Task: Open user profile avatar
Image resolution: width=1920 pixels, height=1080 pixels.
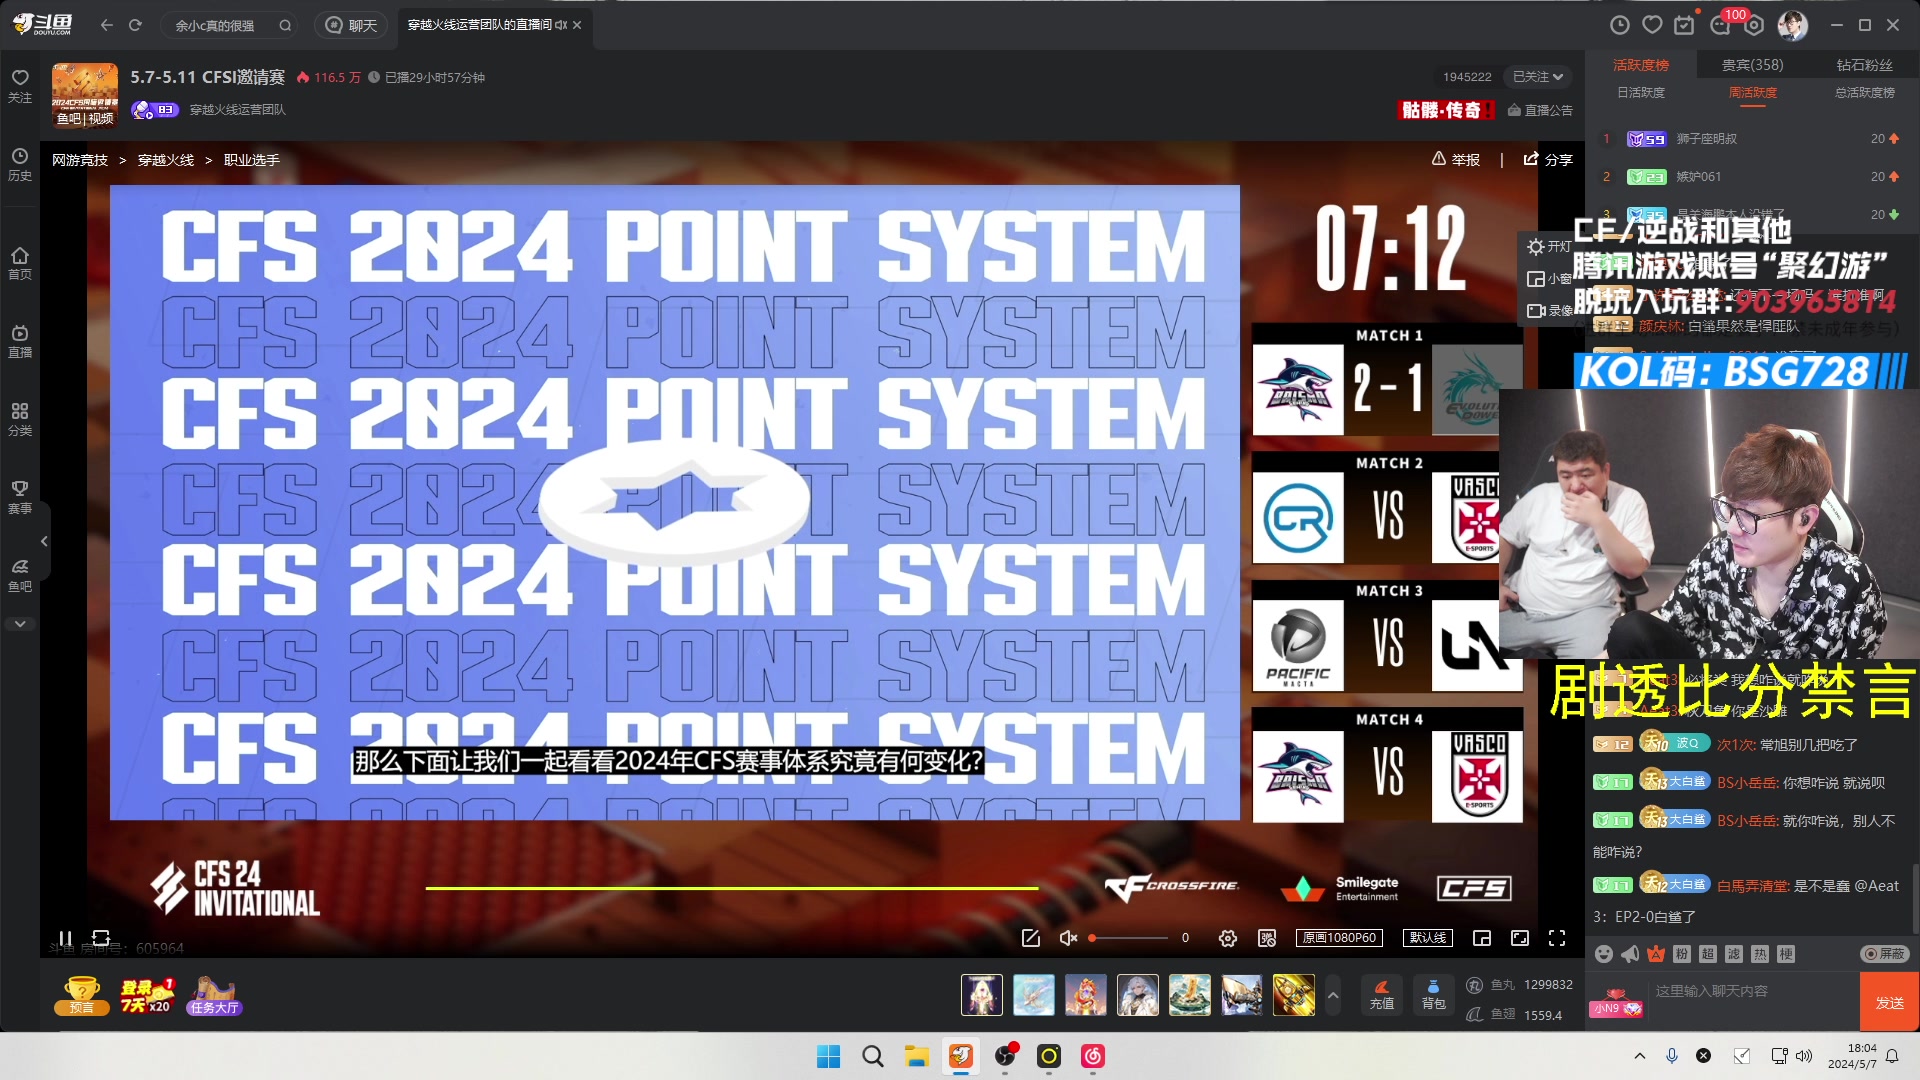Action: [x=1793, y=25]
